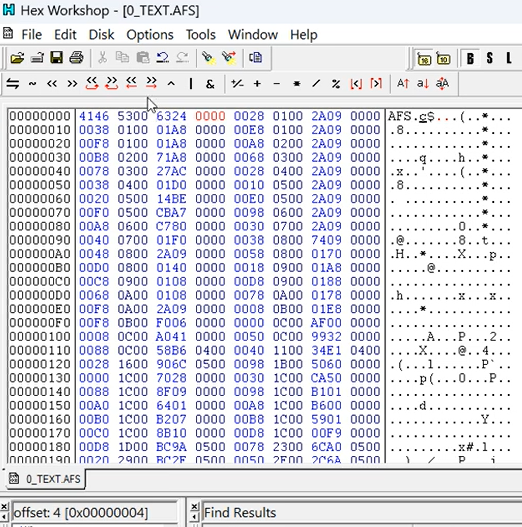Click the Cut scissors icon
522x527 pixels.
(102, 58)
